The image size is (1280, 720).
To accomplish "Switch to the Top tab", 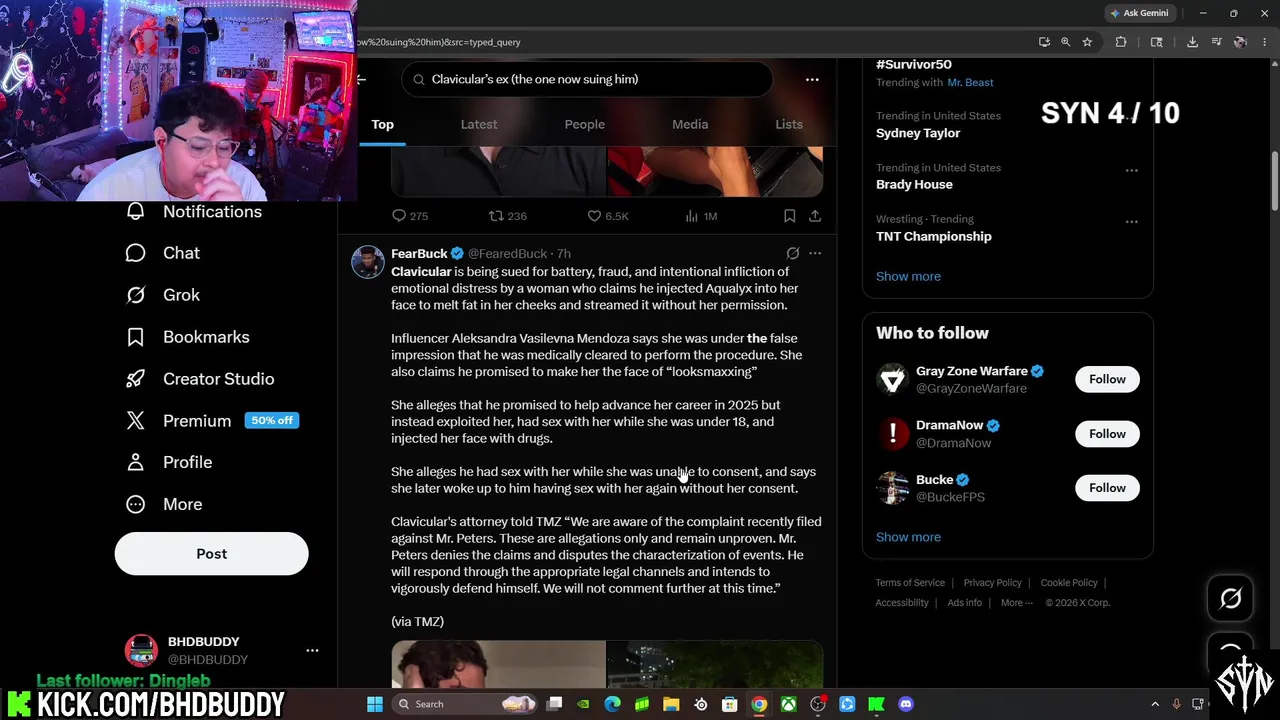I will tap(382, 124).
